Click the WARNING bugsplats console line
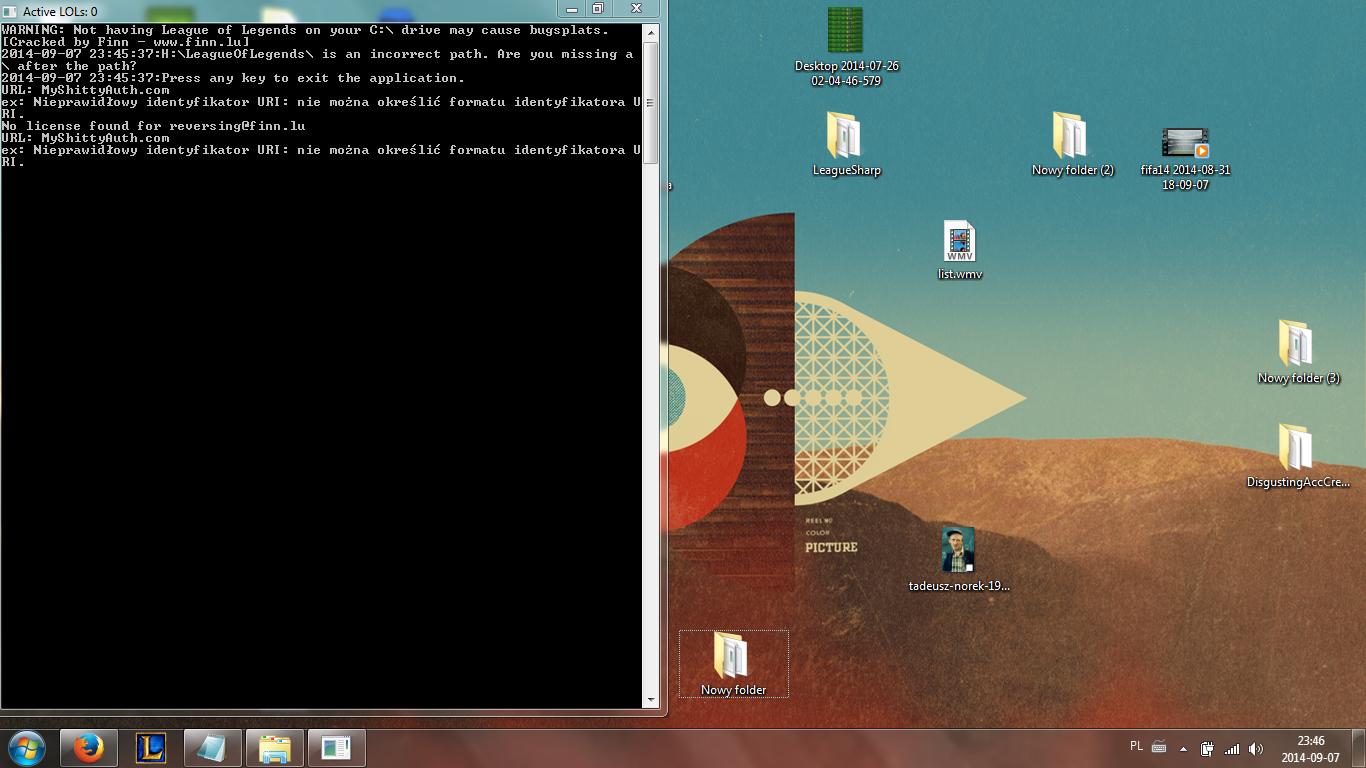This screenshot has width=1366, height=768. [x=305, y=30]
